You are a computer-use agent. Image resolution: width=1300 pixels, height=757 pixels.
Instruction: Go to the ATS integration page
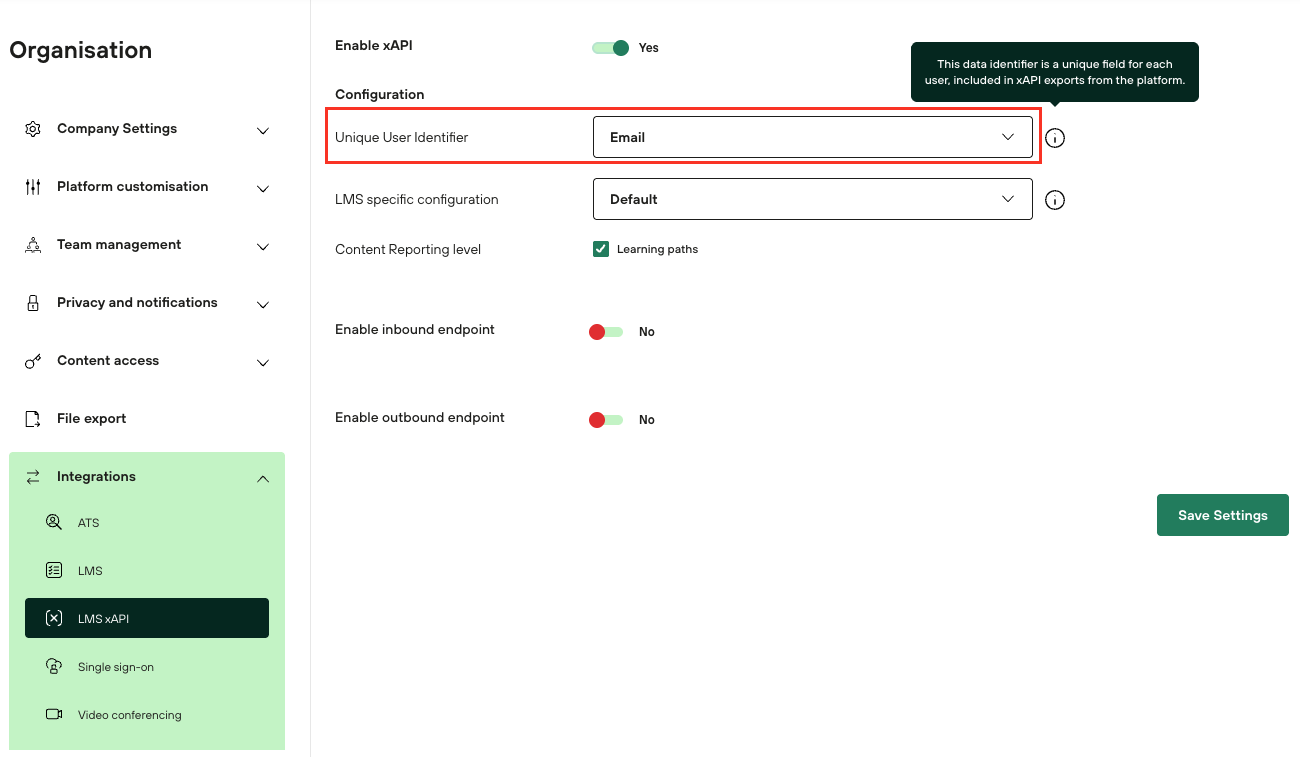click(88, 523)
